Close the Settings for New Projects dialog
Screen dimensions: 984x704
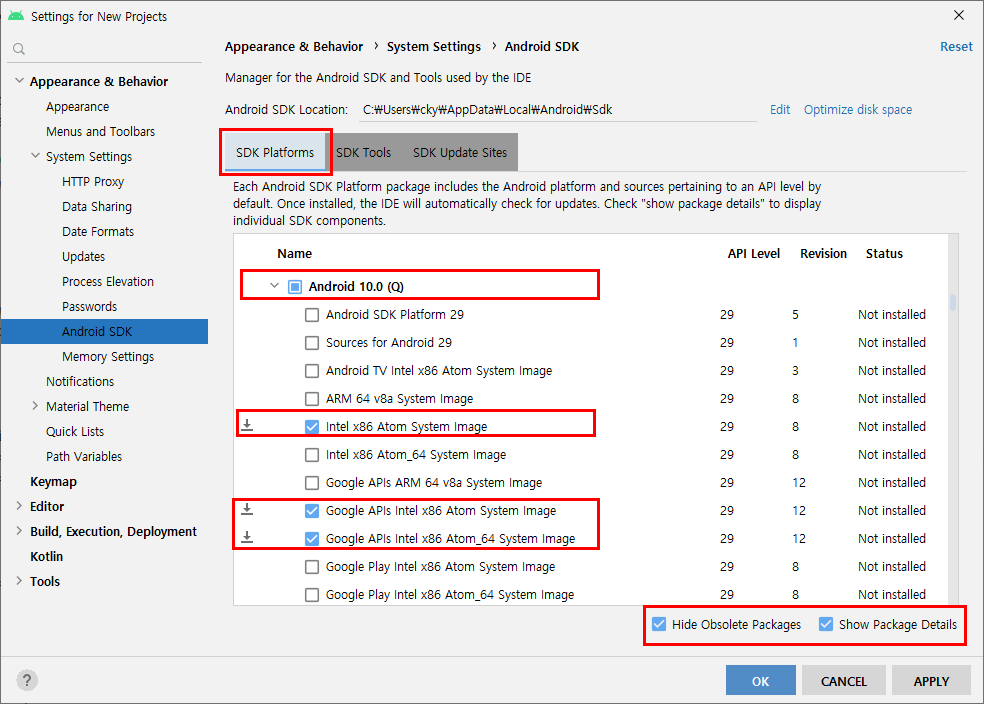(959, 16)
